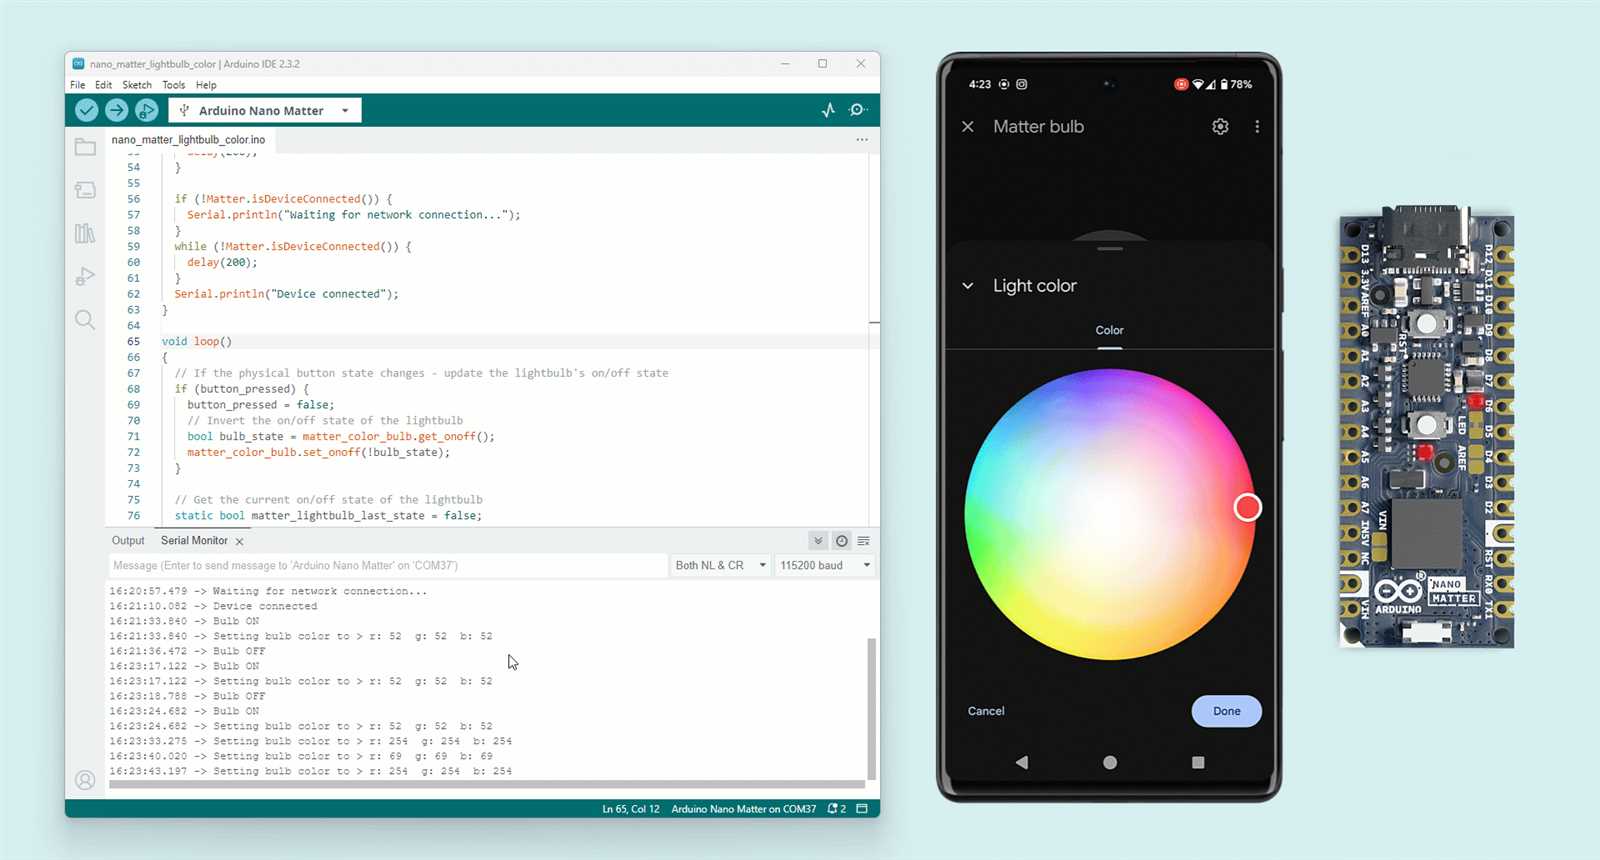Viewport: 1600px width, 860px height.
Task: Open the Edit menu
Action: (103, 85)
